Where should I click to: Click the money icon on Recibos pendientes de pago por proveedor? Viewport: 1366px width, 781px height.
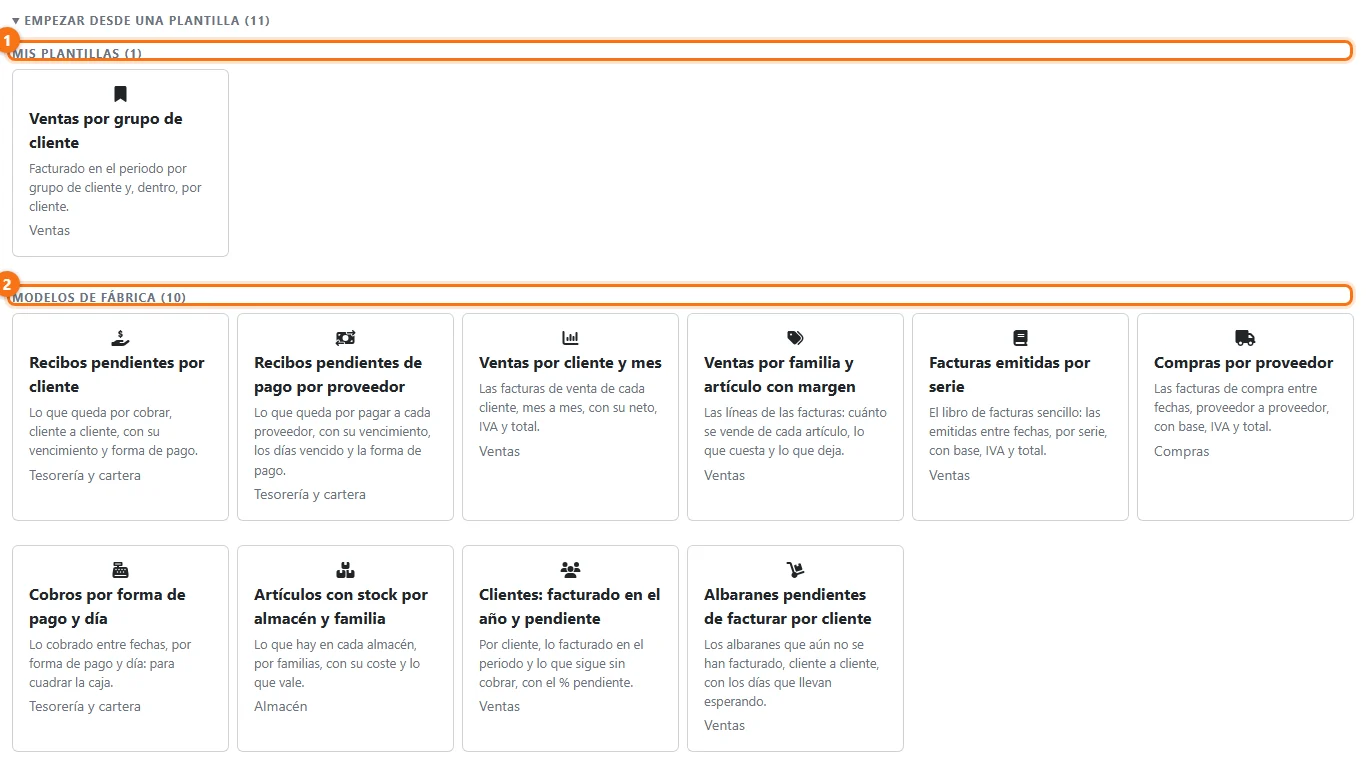pos(345,338)
